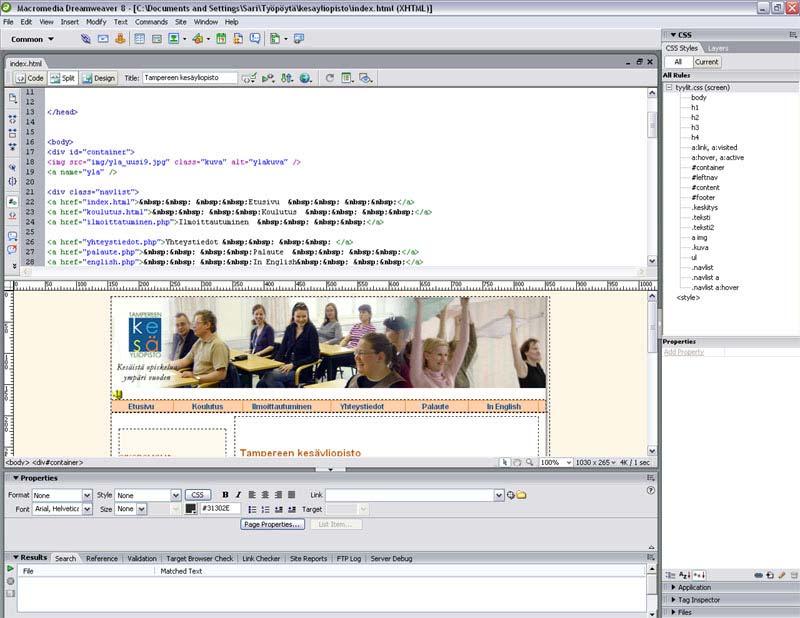
Task: Click the Comment icon in the Common bar
Action: (255, 39)
